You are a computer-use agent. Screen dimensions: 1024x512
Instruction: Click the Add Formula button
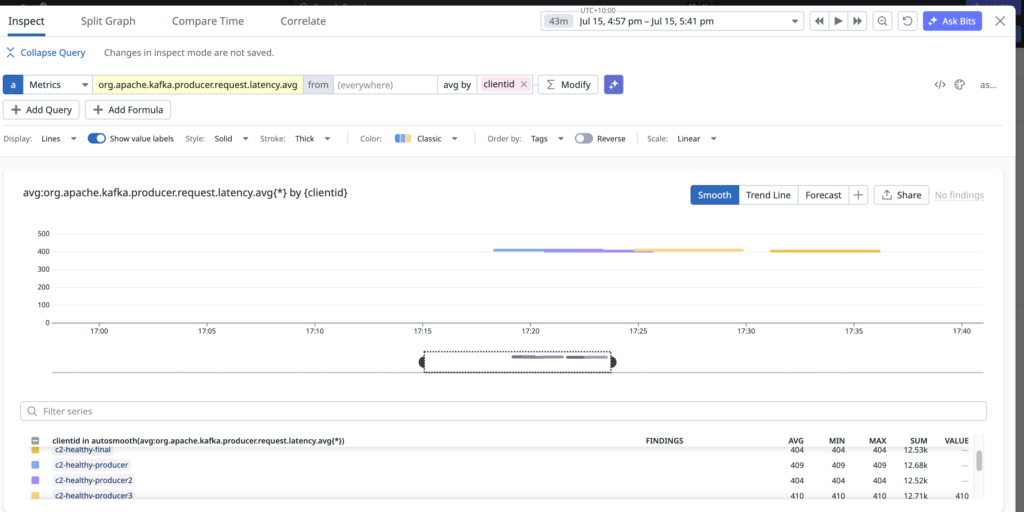(128, 110)
